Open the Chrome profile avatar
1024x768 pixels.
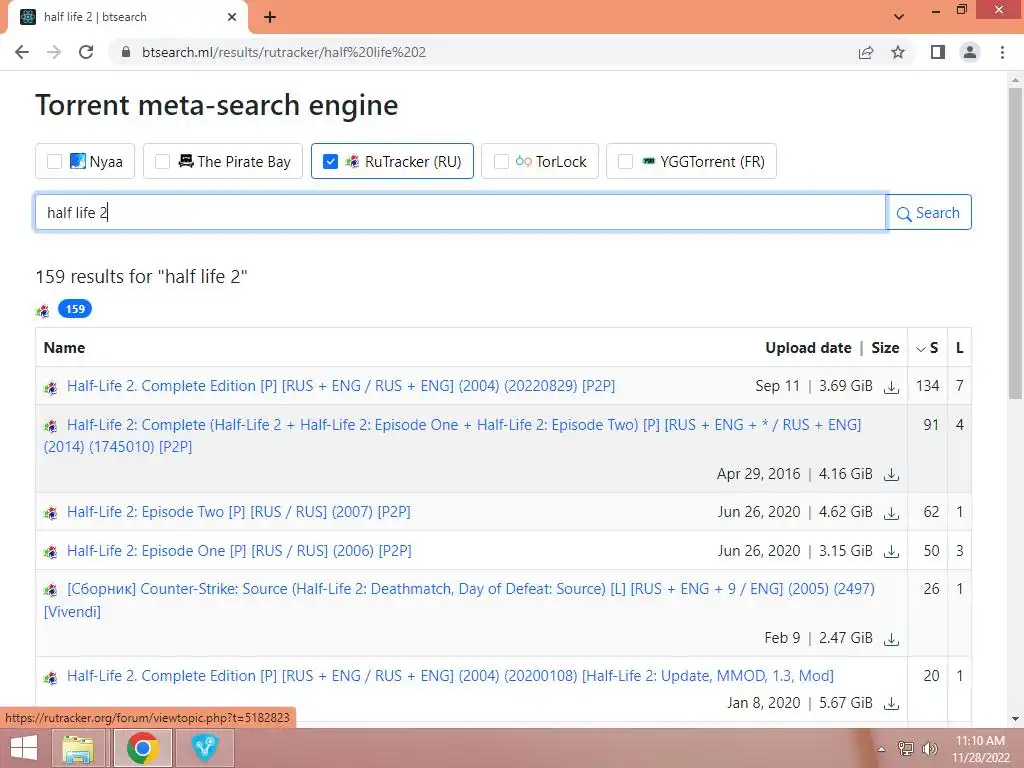(970, 52)
